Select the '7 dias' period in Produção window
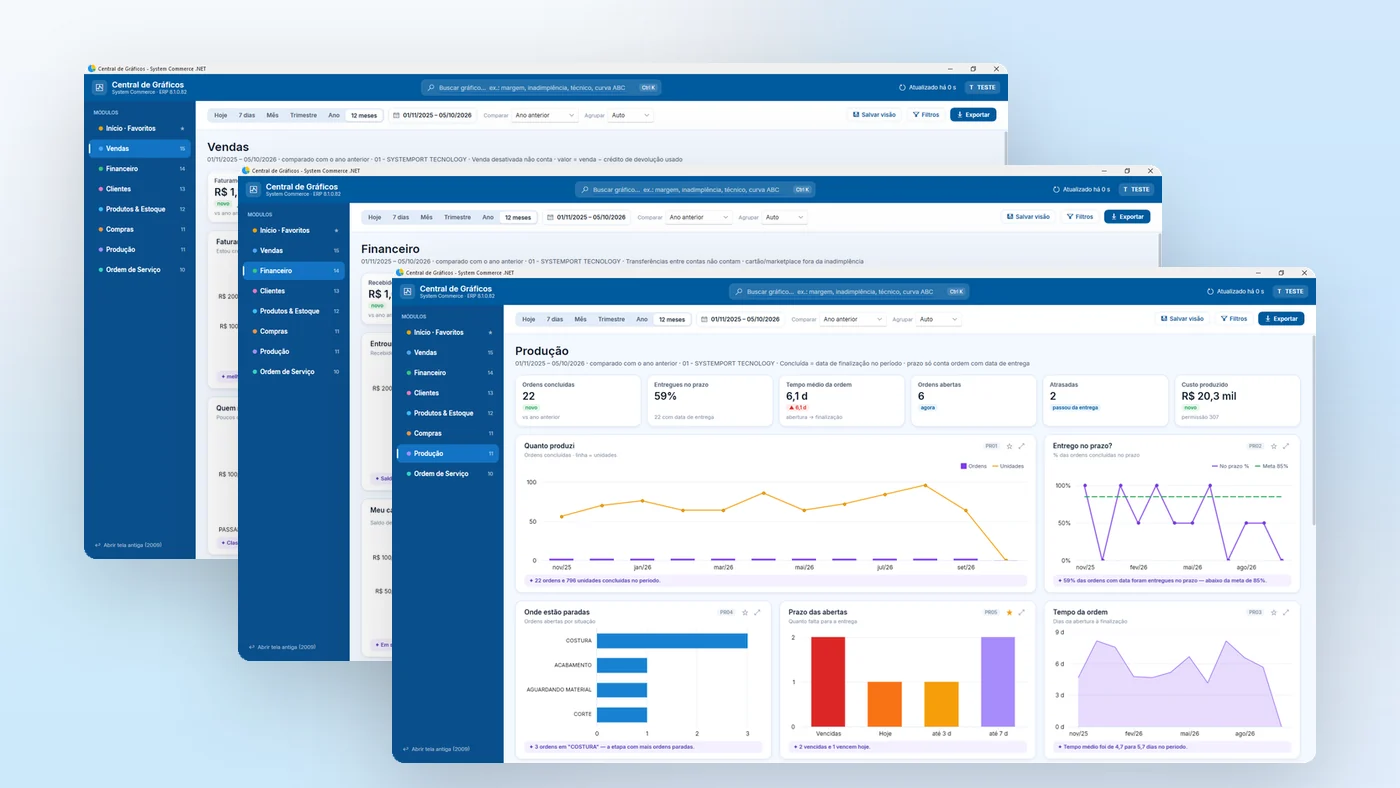Viewport: 1400px width, 788px height. pos(555,319)
